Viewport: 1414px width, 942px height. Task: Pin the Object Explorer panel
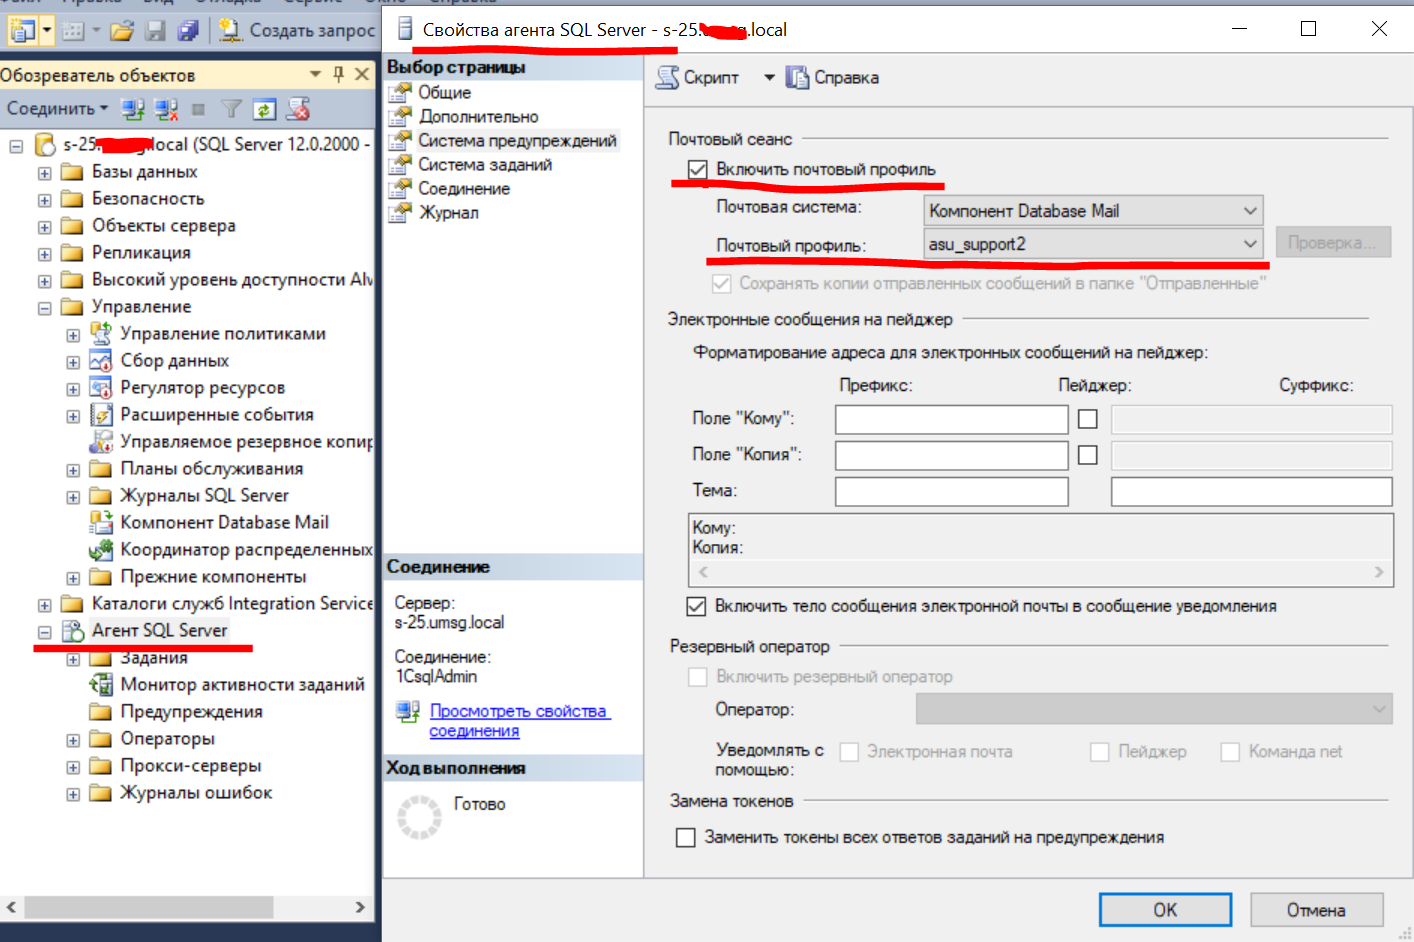pyautogui.click(x=338, y=74)
